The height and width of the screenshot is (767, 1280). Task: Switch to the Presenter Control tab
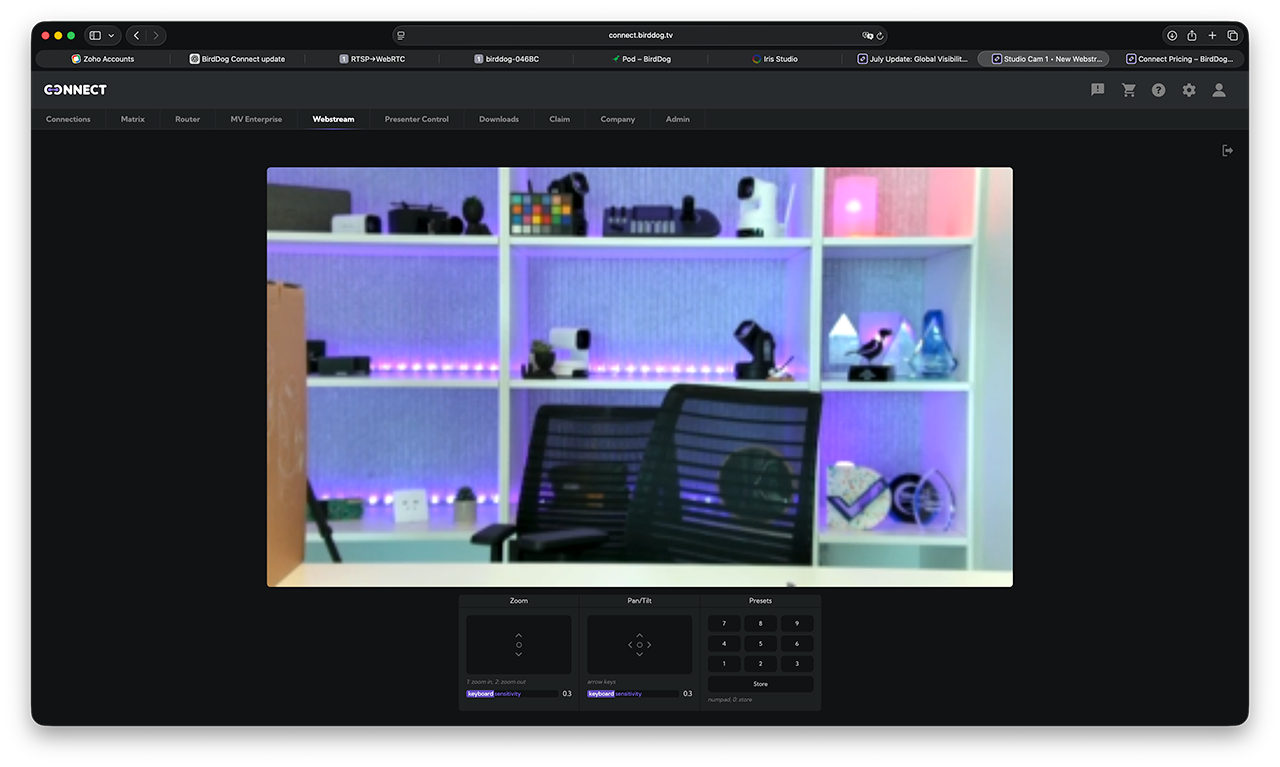tap(416, 119)
